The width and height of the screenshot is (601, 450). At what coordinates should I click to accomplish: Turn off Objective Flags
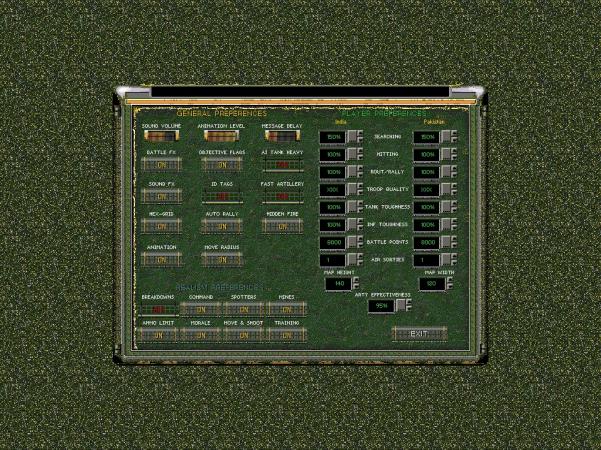point(220,165)
